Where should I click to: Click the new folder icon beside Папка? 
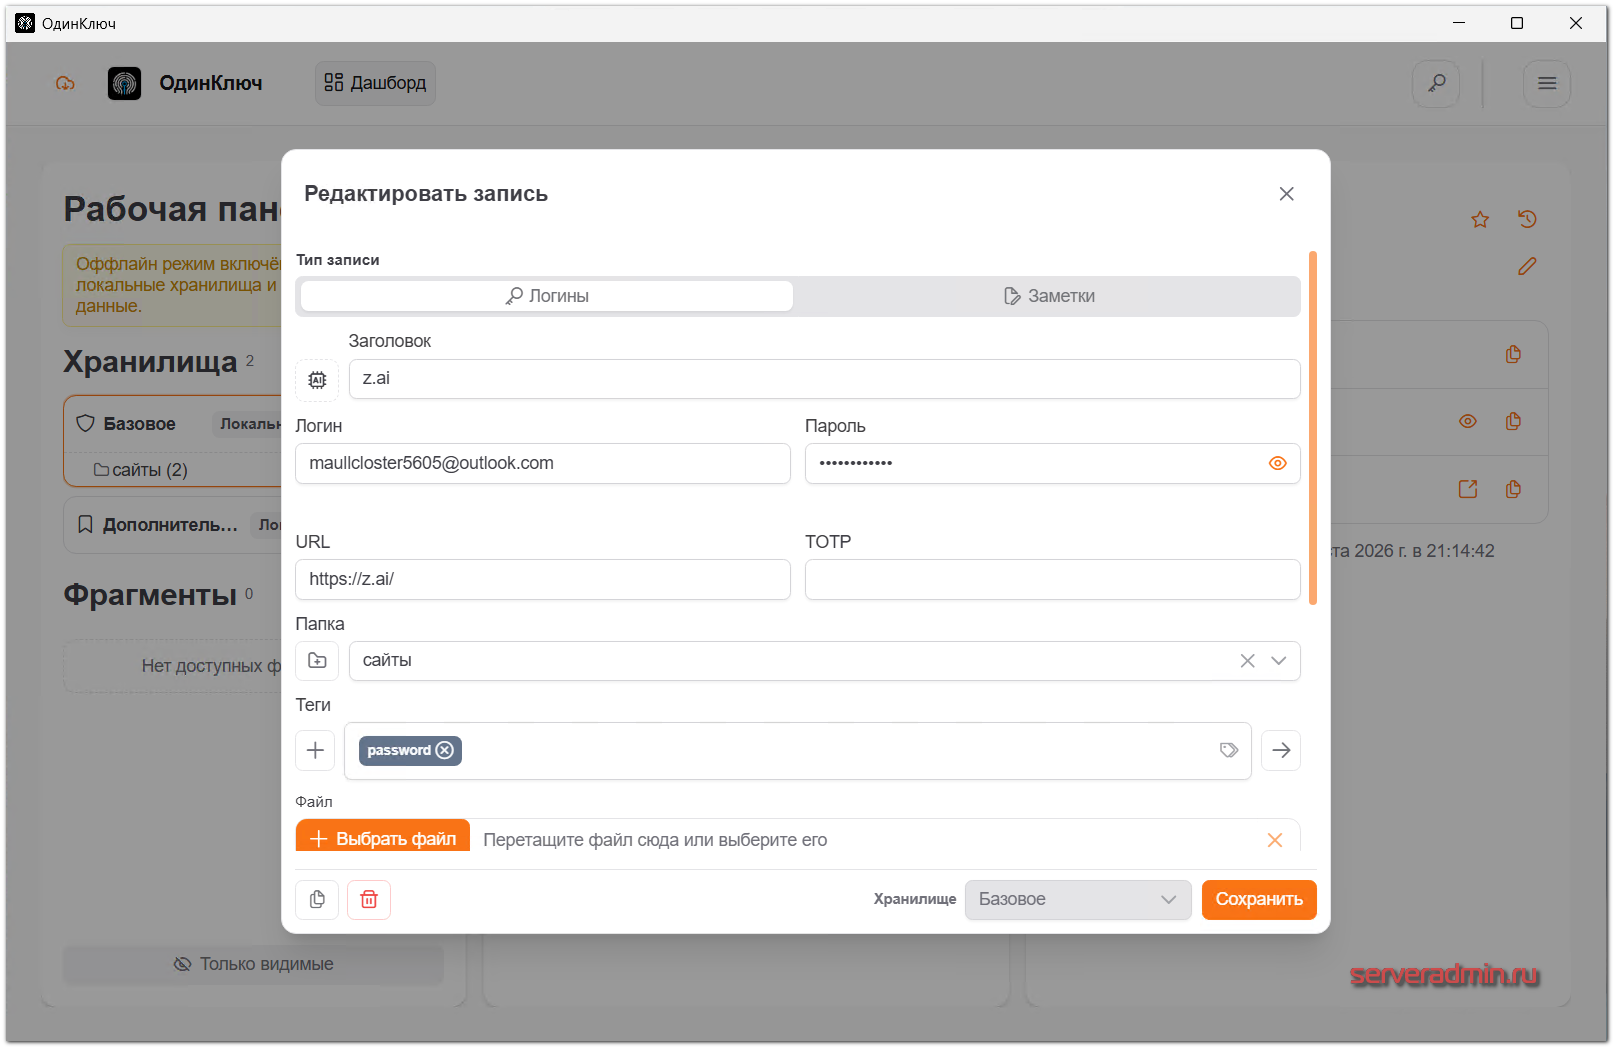[317, 661]
